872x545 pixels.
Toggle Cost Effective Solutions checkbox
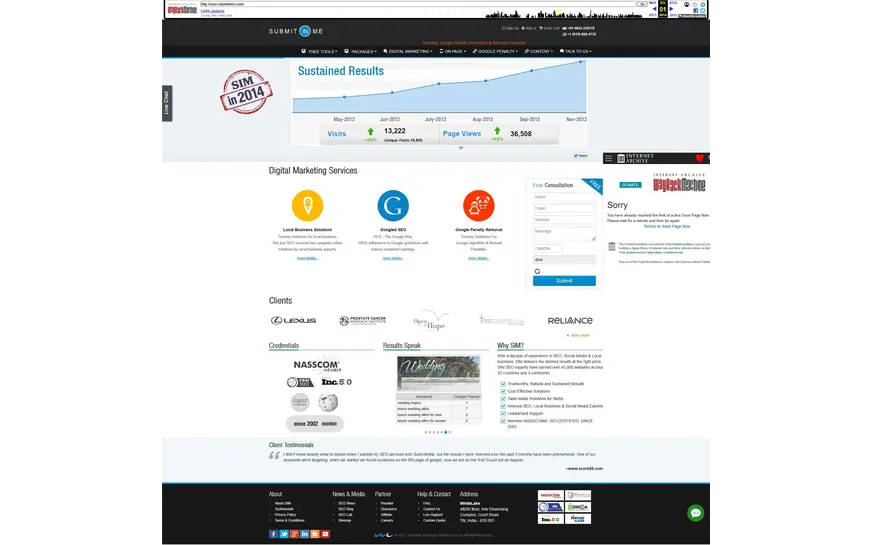point(503,391)
